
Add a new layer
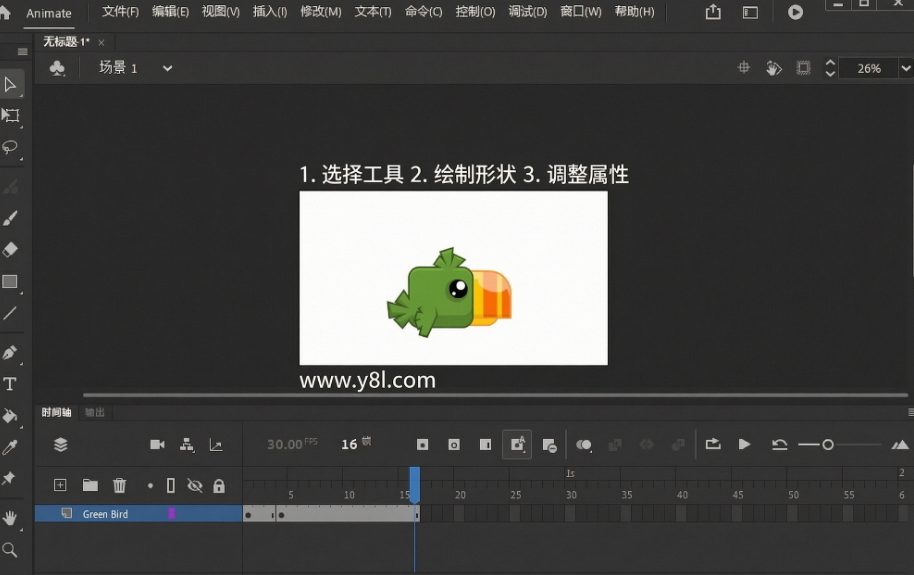(x=60, y=485)
